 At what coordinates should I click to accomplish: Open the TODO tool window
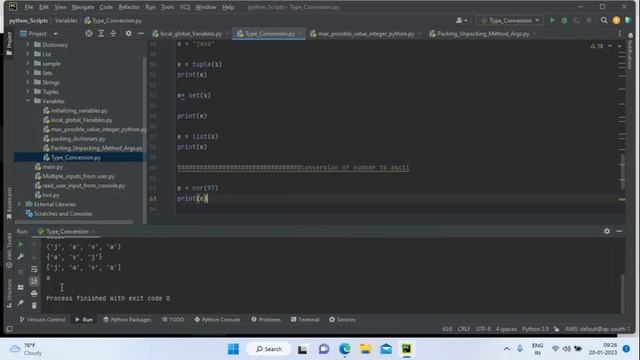tap(173, 320)
